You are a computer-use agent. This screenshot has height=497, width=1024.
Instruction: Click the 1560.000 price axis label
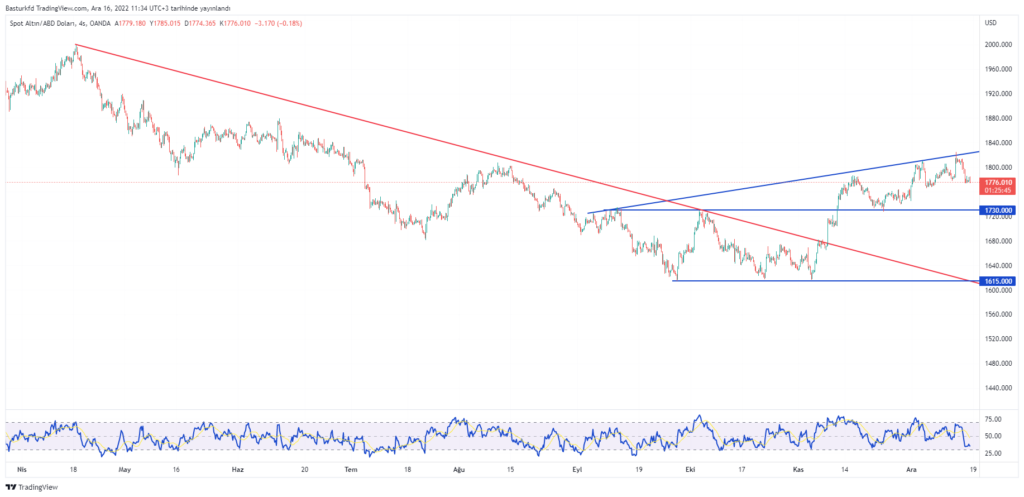point(998,315)
